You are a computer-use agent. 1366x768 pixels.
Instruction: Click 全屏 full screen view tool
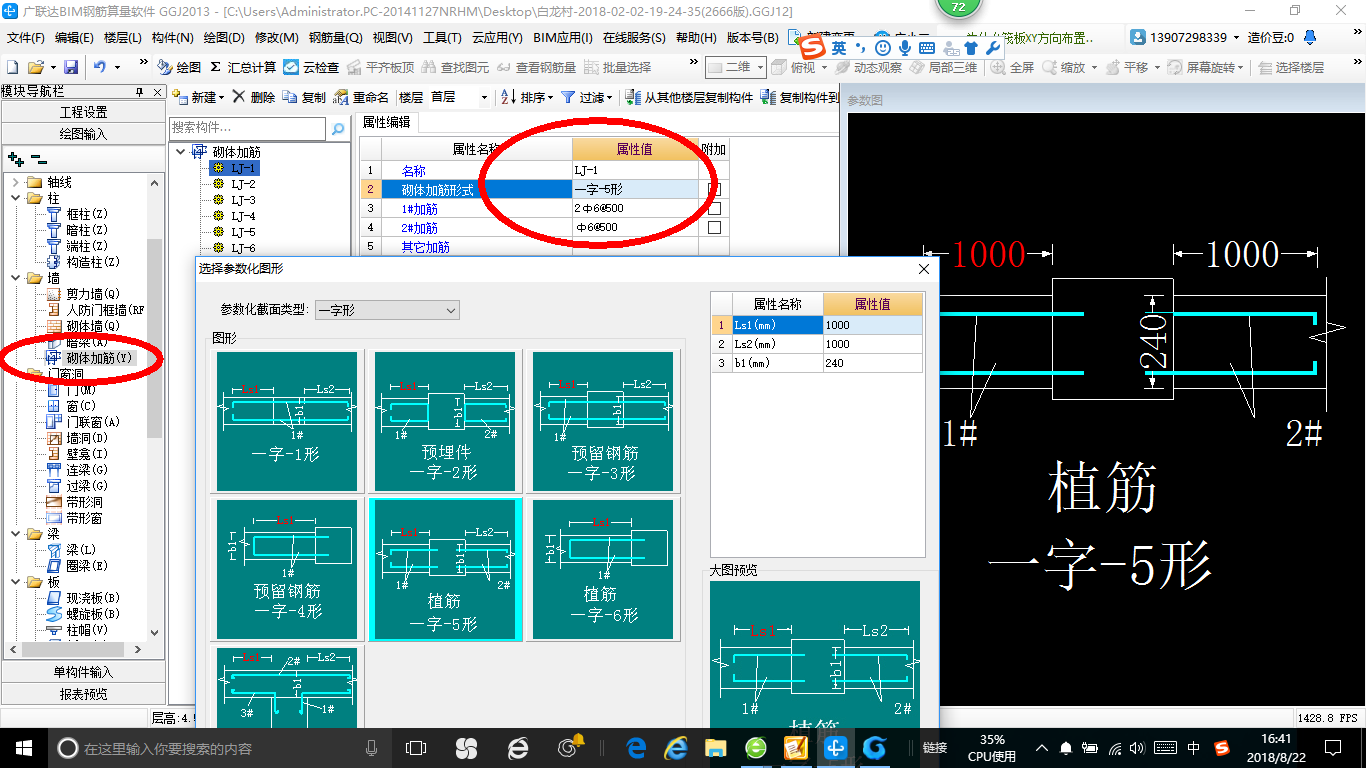(x=1012, y=67)
